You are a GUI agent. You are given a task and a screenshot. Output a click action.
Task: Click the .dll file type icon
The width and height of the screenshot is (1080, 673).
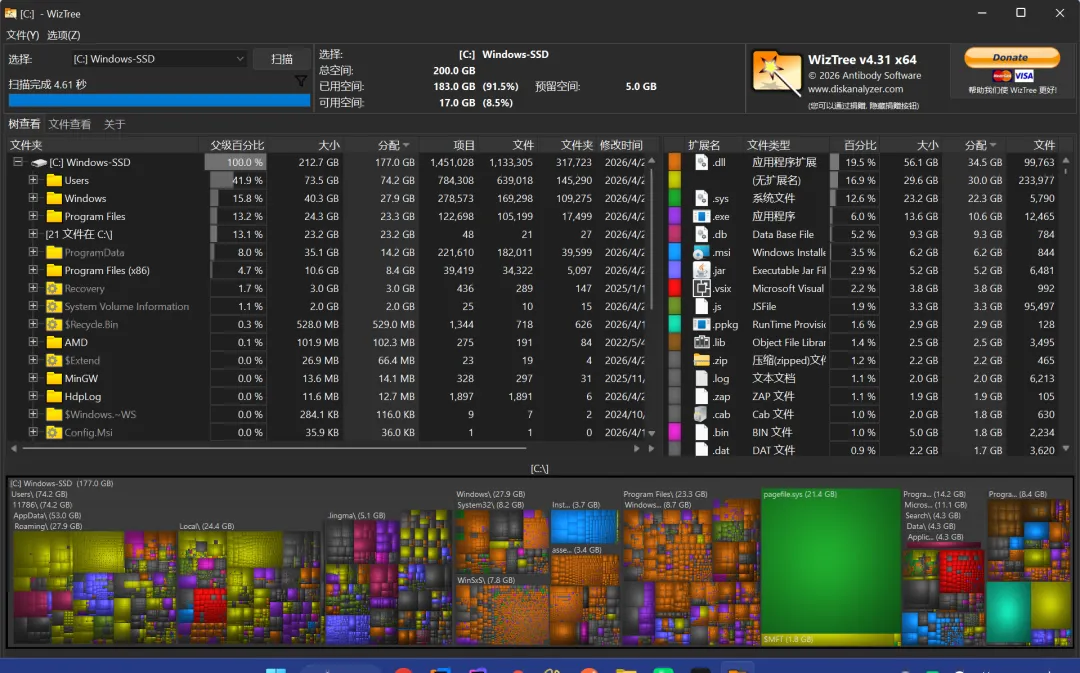[x=701, y=163]
